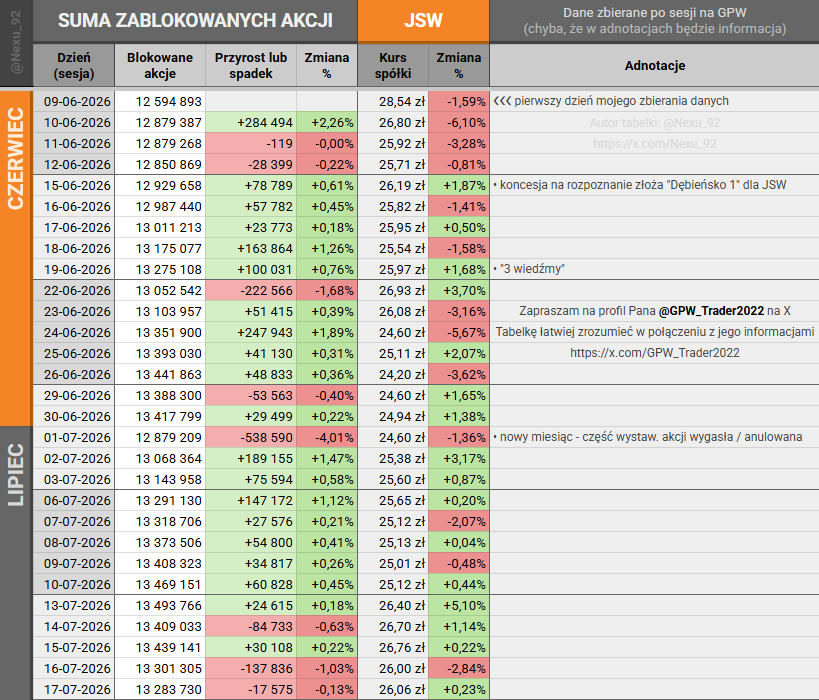The height and width of the screenshot is (700, 819).
Task: Select the -538 590 decrease cell
Action: tap(251, 437)
